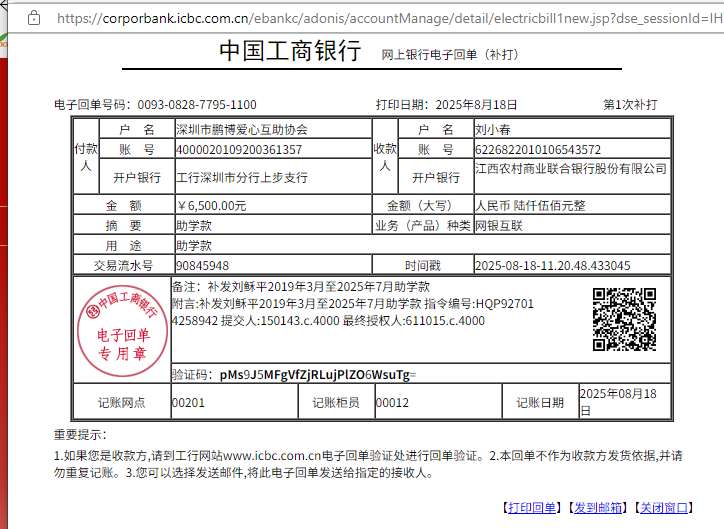
Task: Click 付款人 label cell
Action: (86, 157)
